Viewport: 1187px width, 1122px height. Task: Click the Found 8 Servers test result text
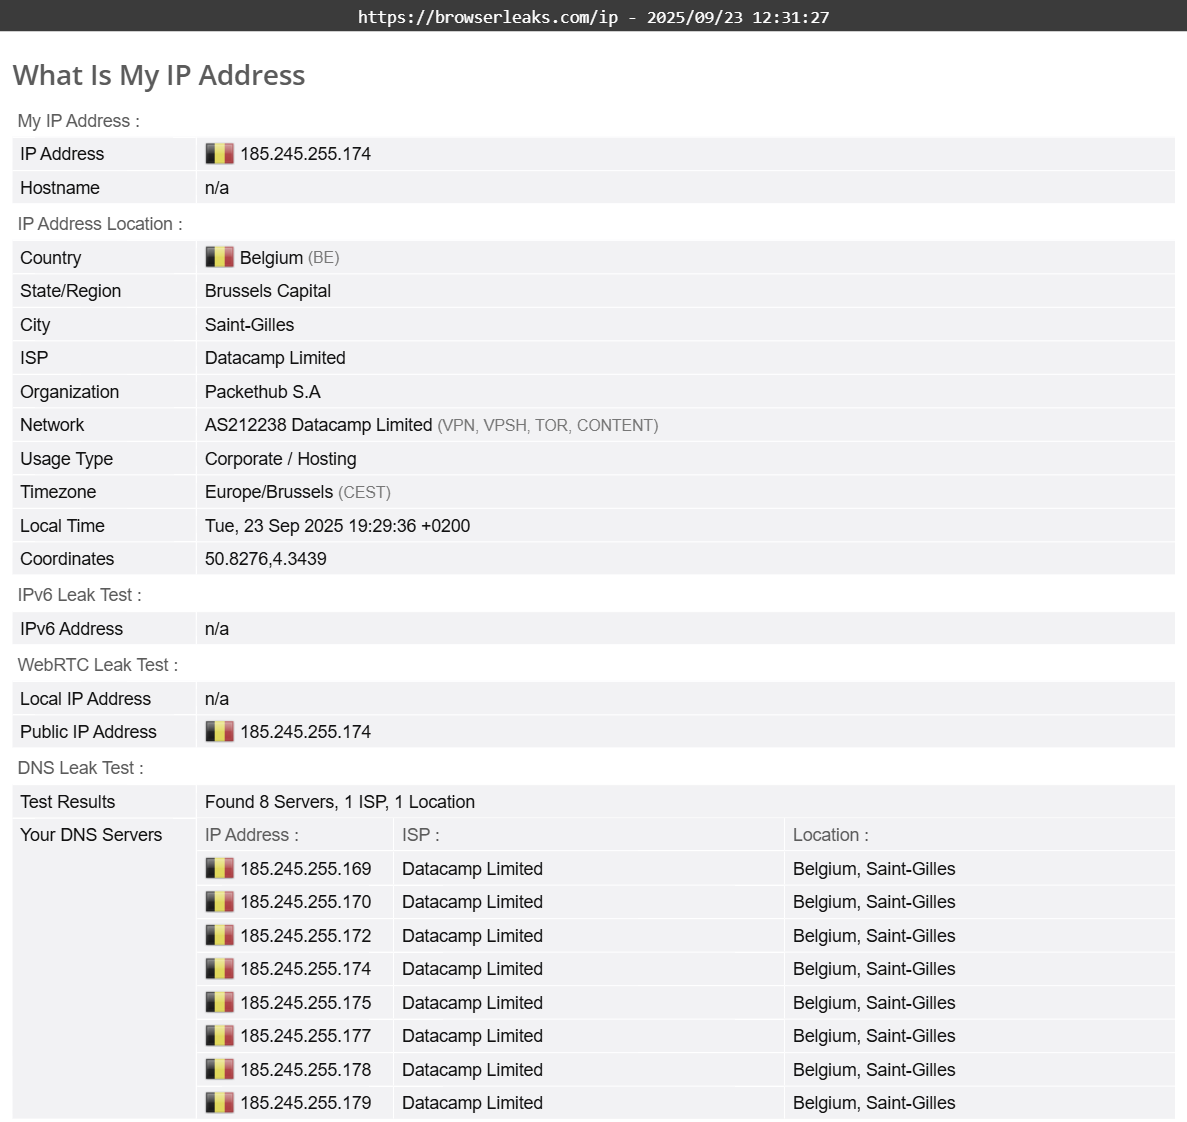pyautogui.click(x=339, y=802)
